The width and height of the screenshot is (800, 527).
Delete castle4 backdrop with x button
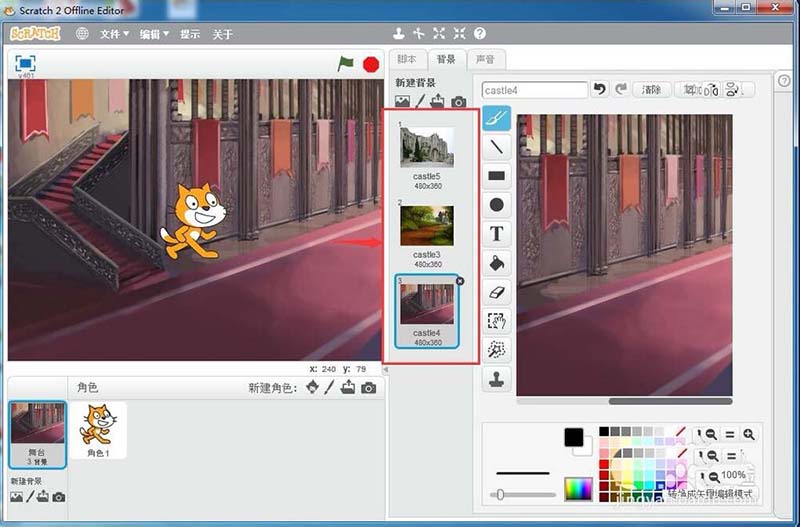pos(460,281)
